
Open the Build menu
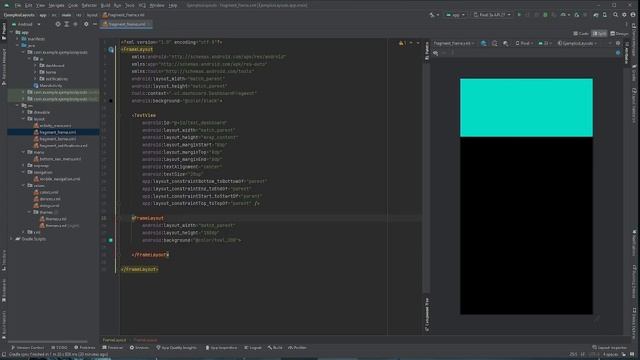coord(105,5)
